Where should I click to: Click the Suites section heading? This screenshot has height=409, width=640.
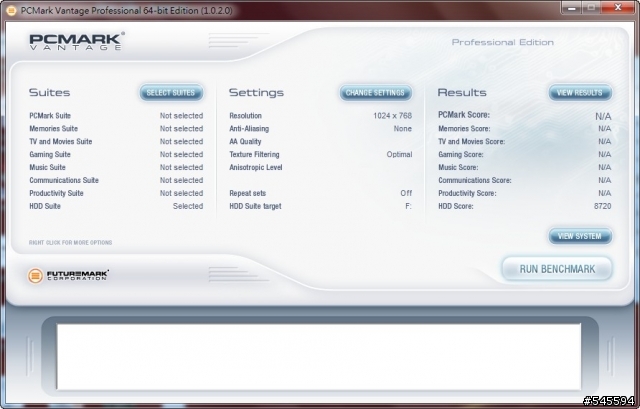[x=49, y=93]
